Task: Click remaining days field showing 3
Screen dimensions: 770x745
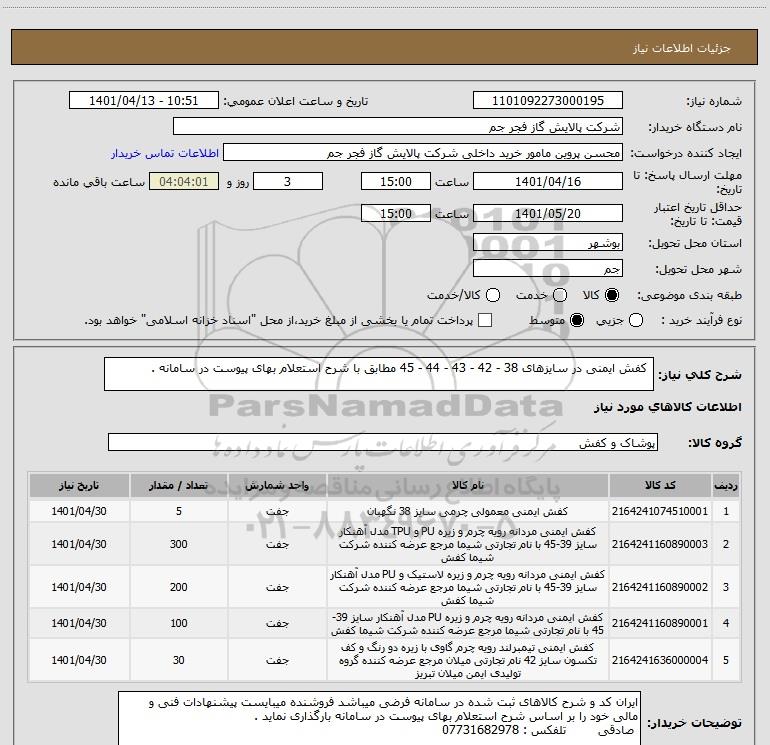Action: coord(288,181)
